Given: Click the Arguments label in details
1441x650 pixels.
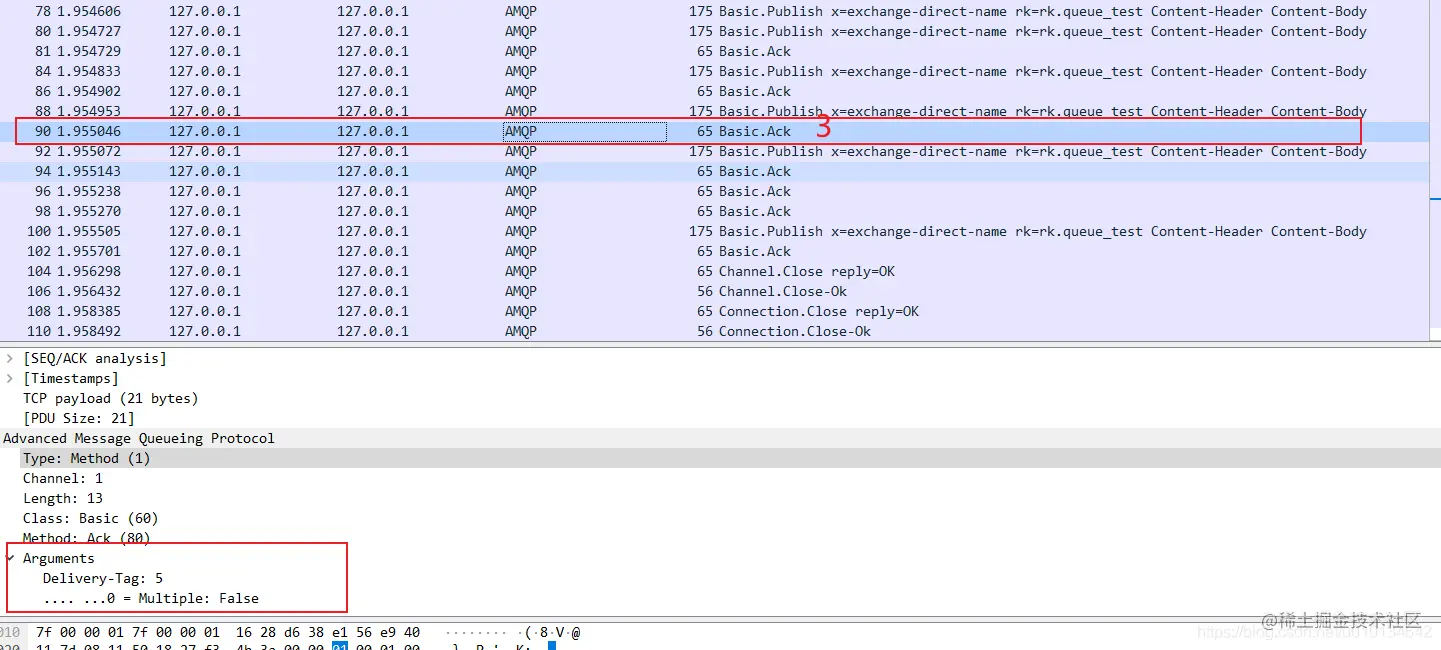Looking at the screenshot, I should (x=59, y=558).
